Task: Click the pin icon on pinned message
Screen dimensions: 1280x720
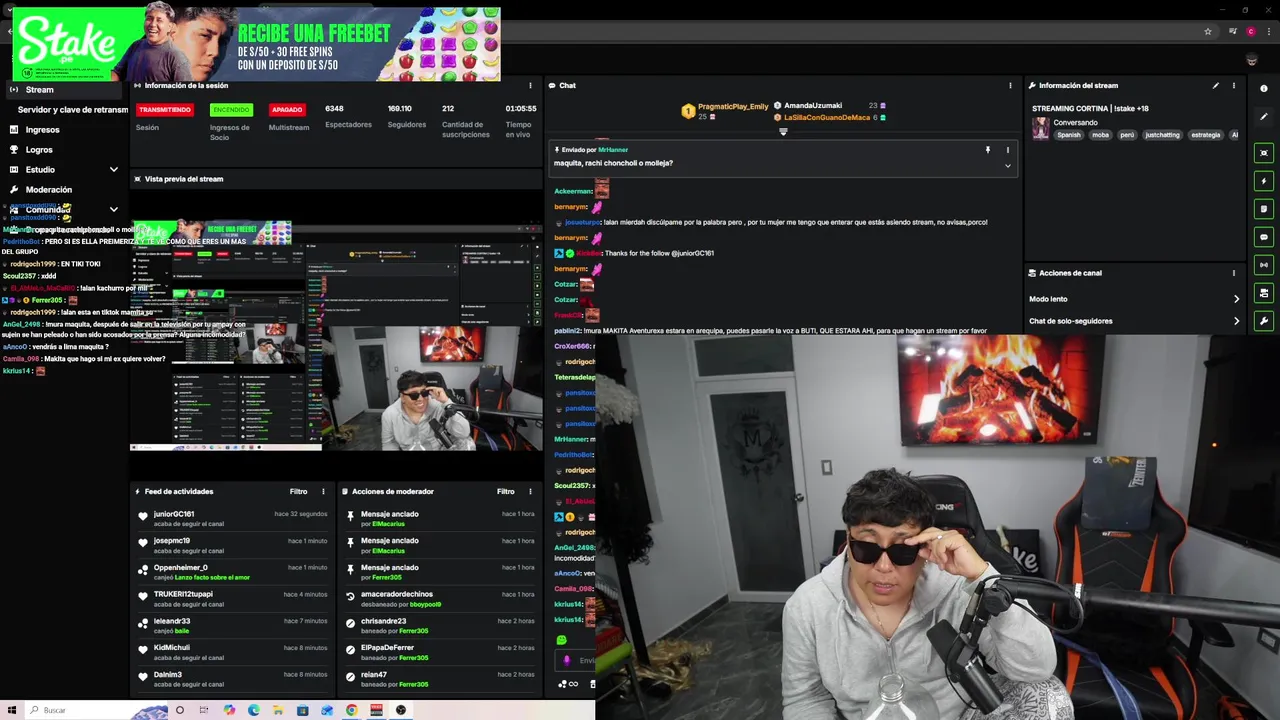Action: coord(987,150)
